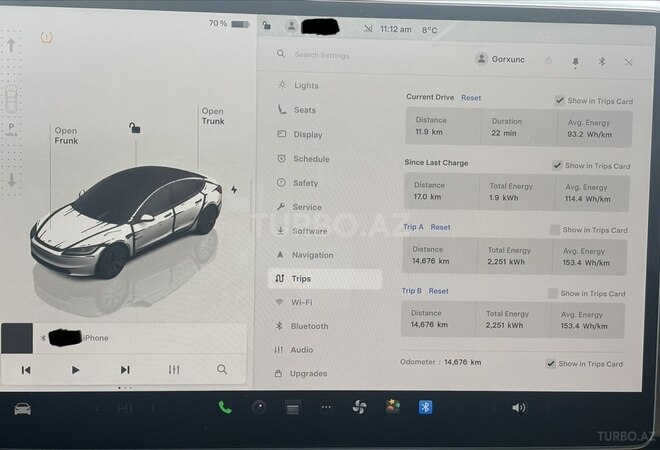Click the Search Settings field

point(322,55)
